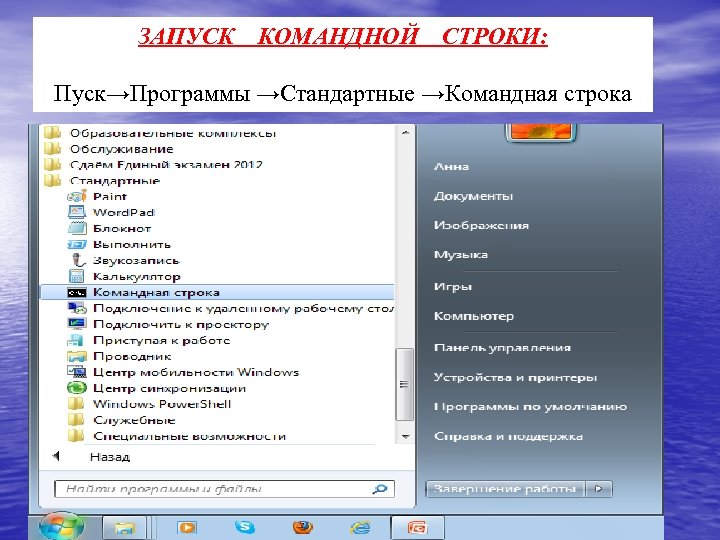Viewport: 720px width, 540px height.
Task: Open Компьютер from the right pane
Action: 474,316
